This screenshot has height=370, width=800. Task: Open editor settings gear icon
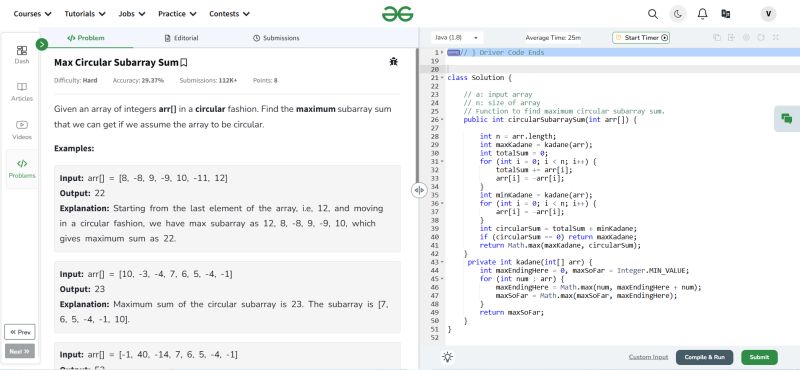point(746,37)
